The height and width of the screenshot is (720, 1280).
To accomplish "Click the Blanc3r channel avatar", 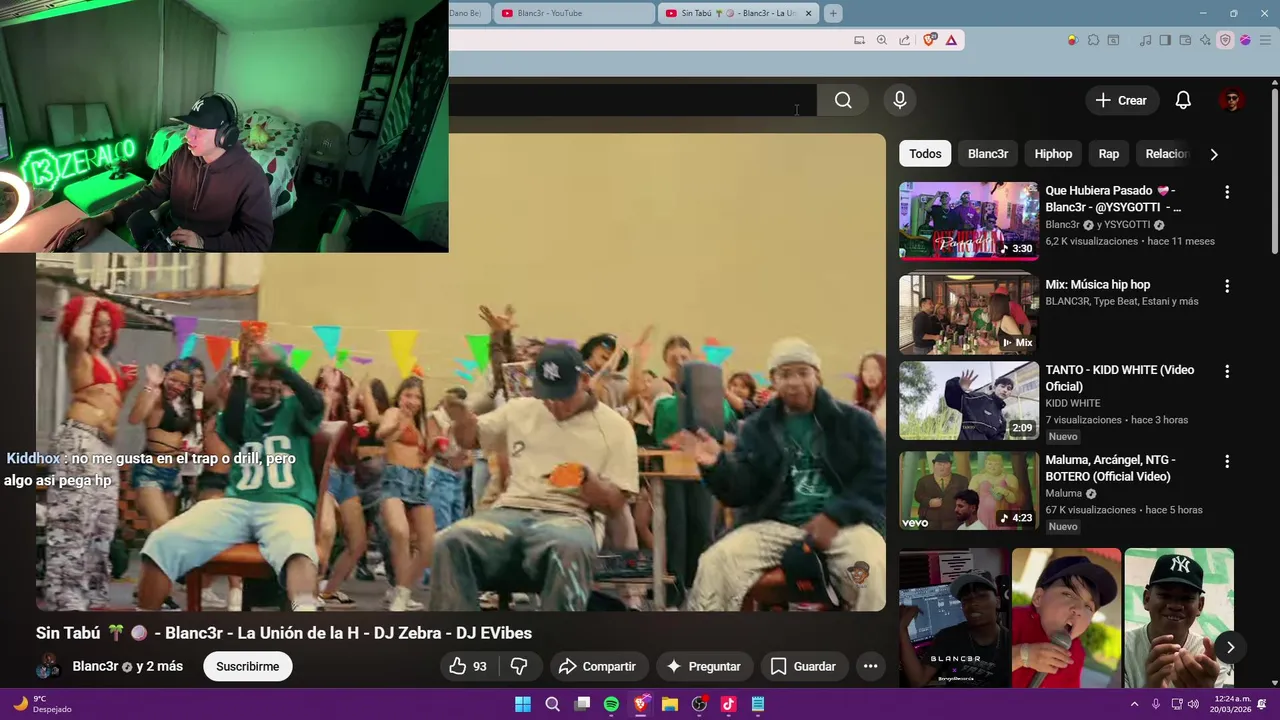I will click(48, 666).
